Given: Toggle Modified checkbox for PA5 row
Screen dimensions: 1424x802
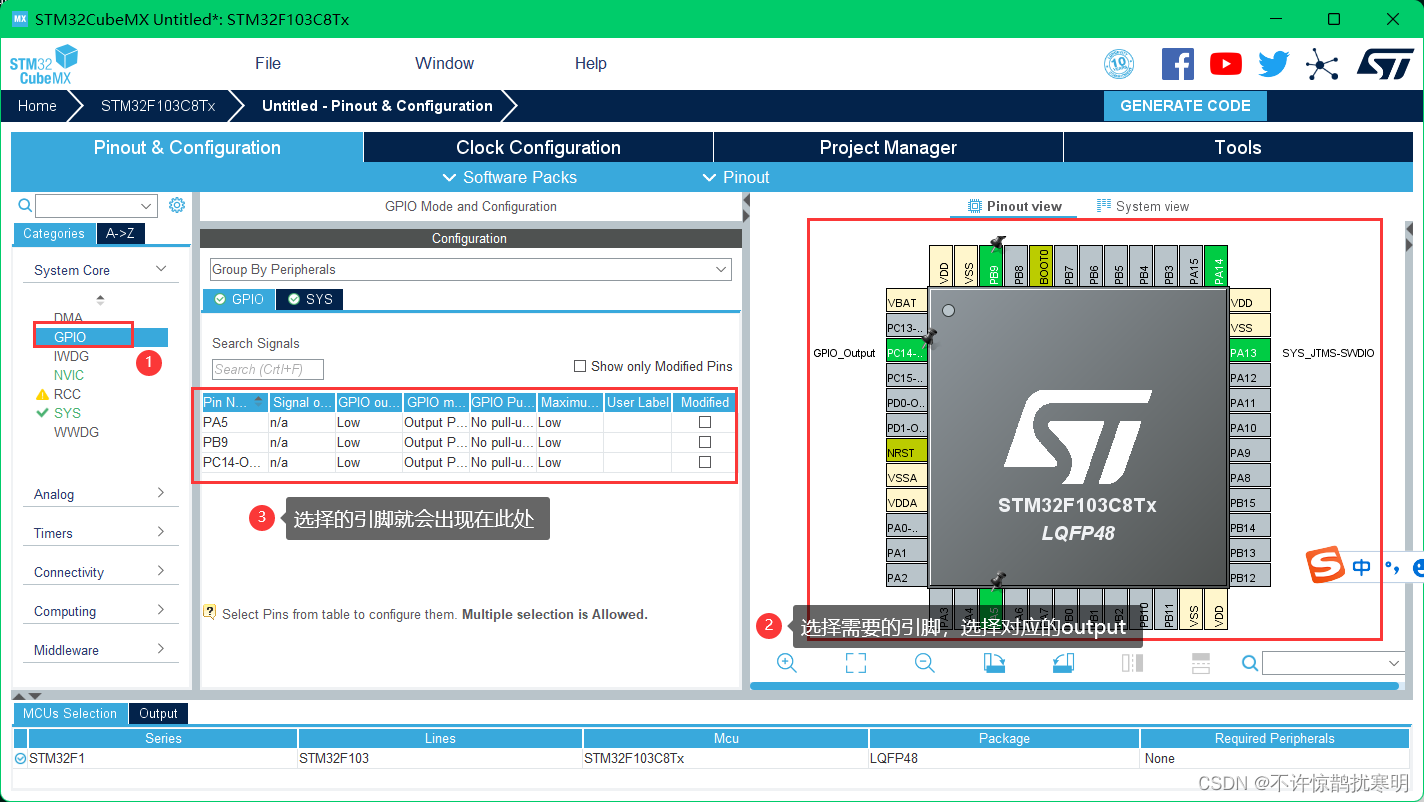Looking at the screenshot, I should pyautogui.click(x=705, y=422).
